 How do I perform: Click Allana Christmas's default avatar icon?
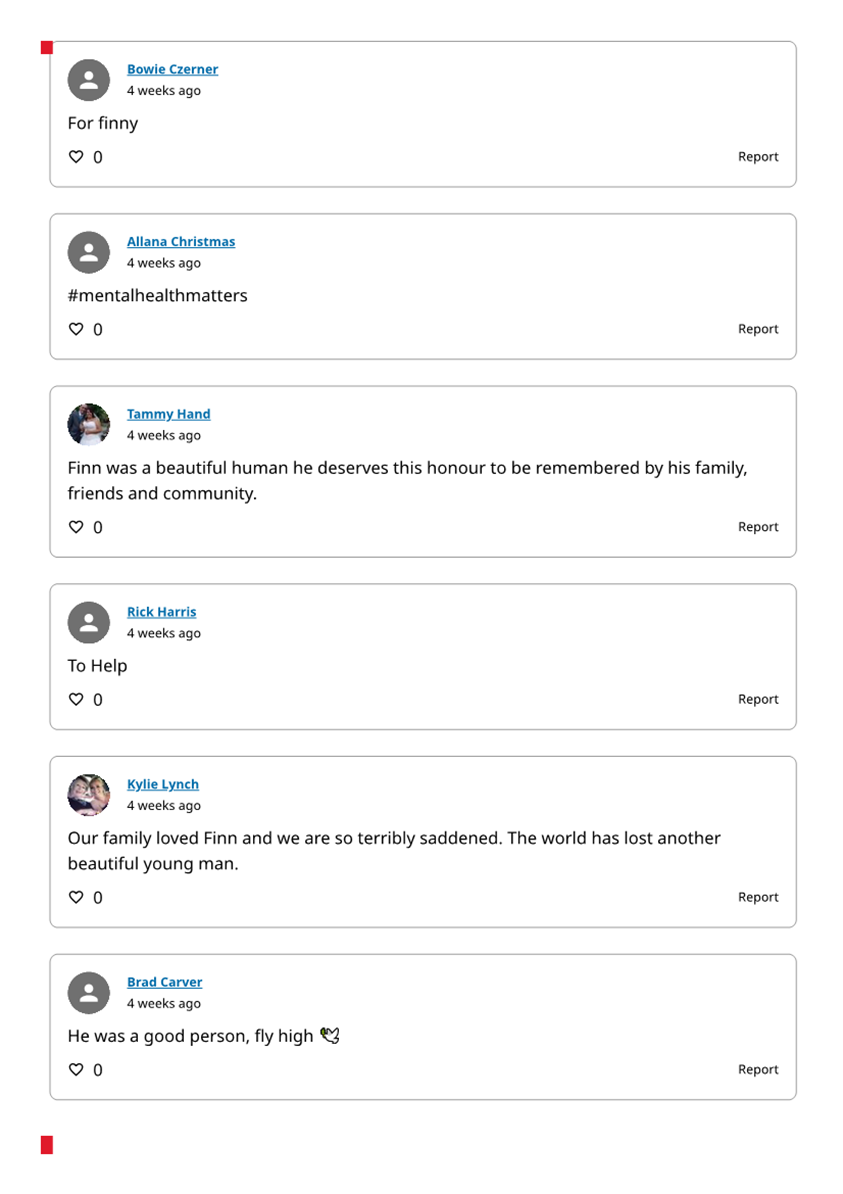tap(89, 252)
